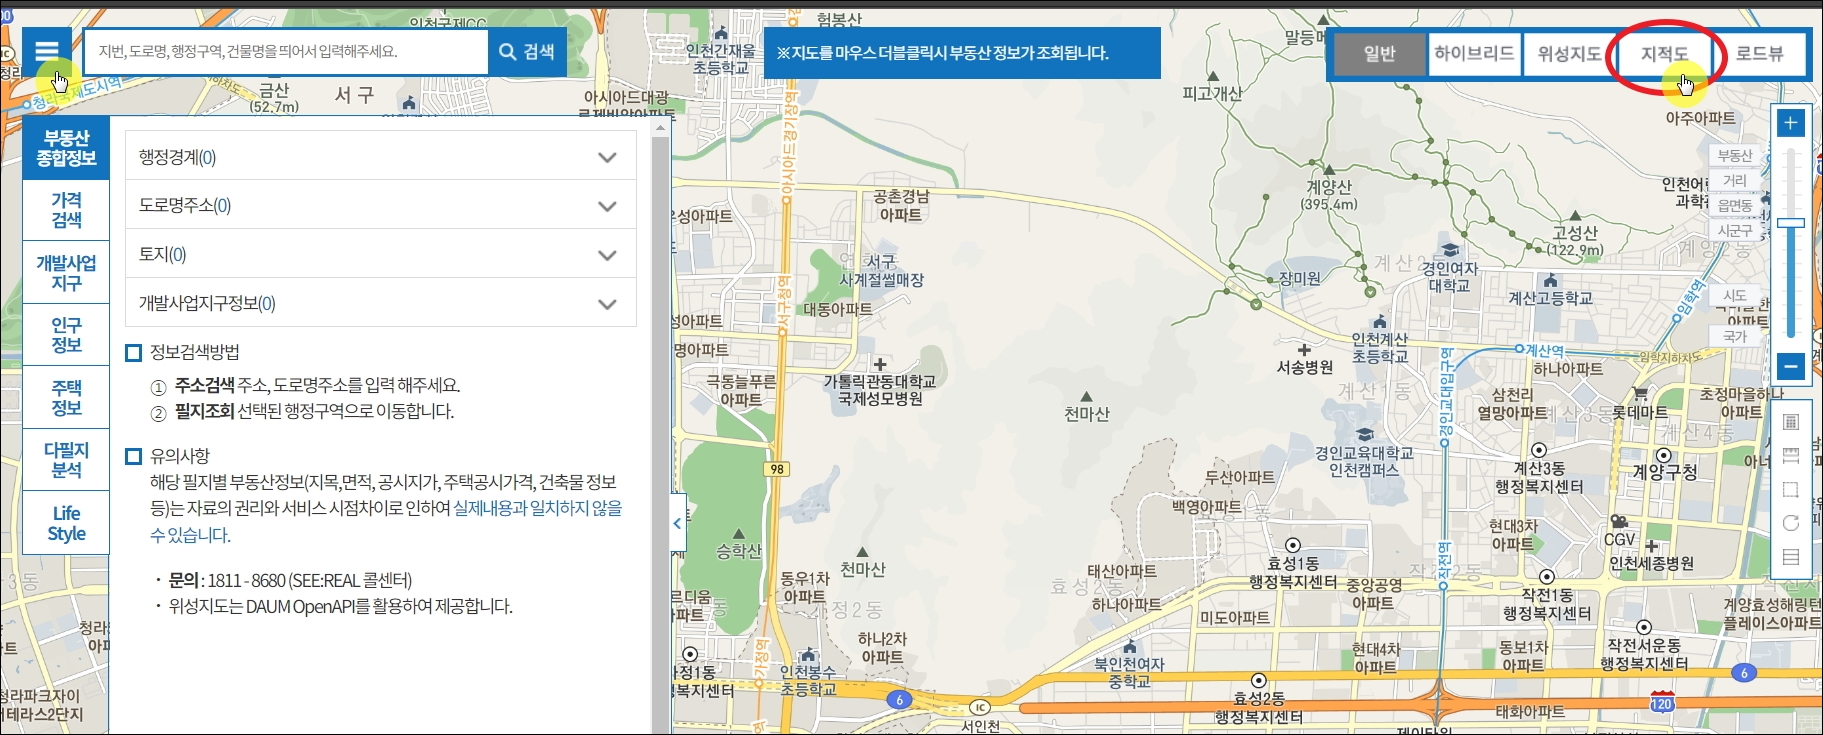Viewport: 1823px width, 735px height.
Task: Click the 경인교육대학교 인천캠퍼스 school icon
Action: point(1365,435)
